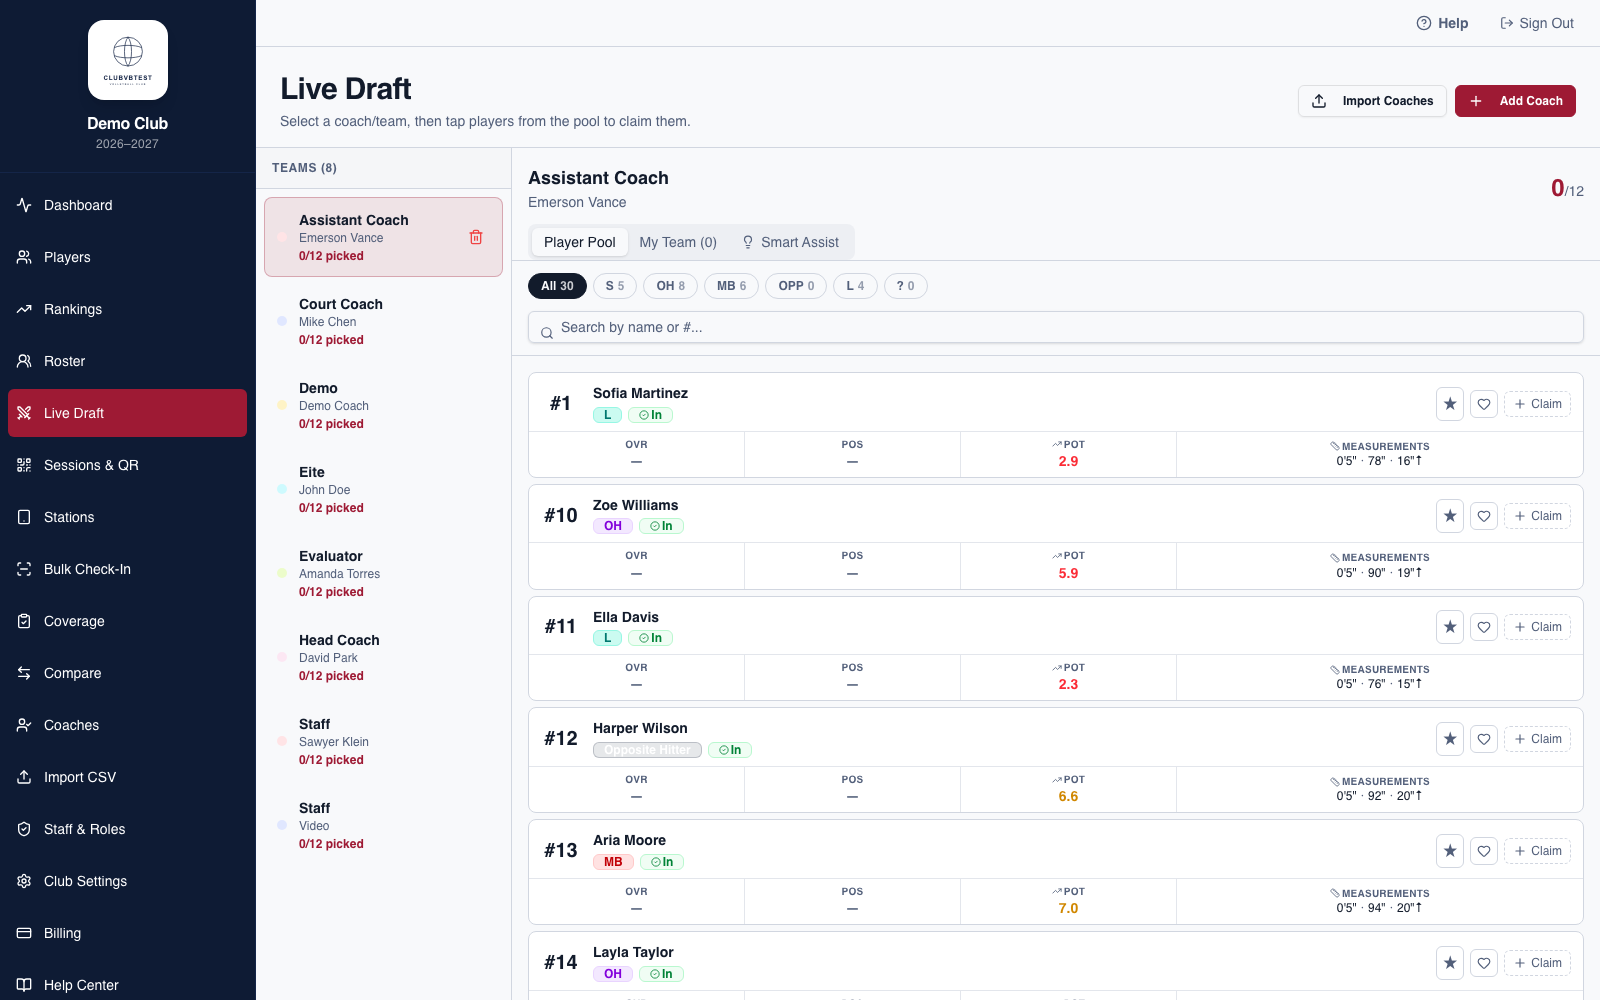Open Bulk Check-In page
The width and height of the screenshot is (1600, 1000).
127,569
